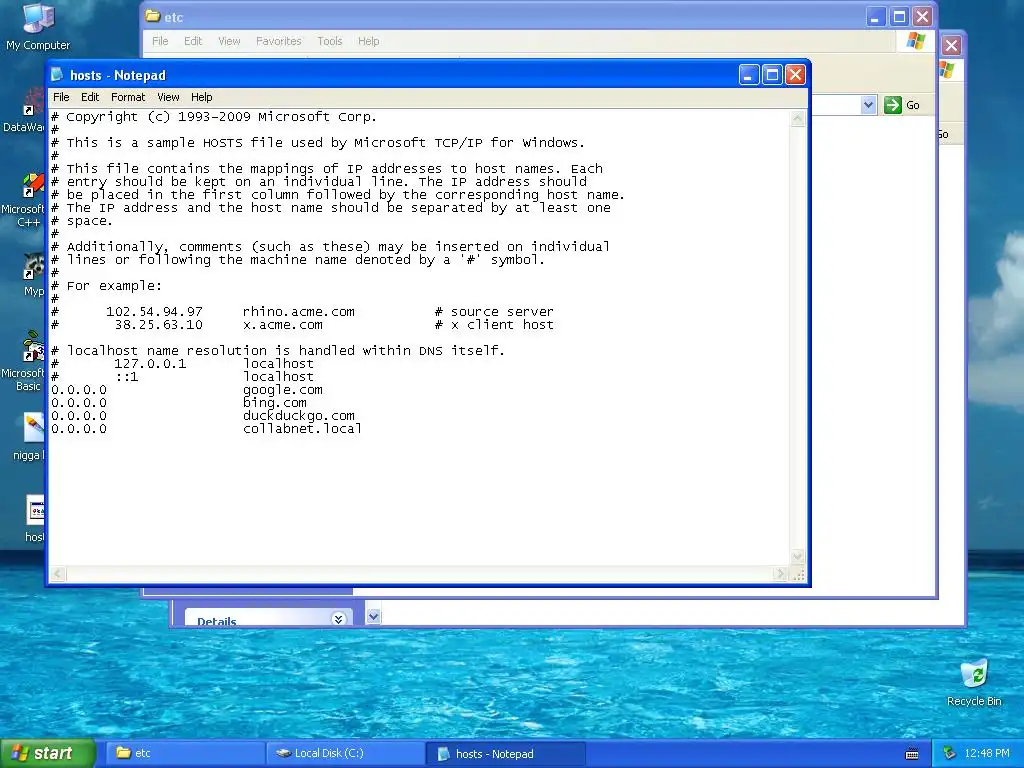Open the File menu in etc window

pyautogui.click(x=160, y=41)
